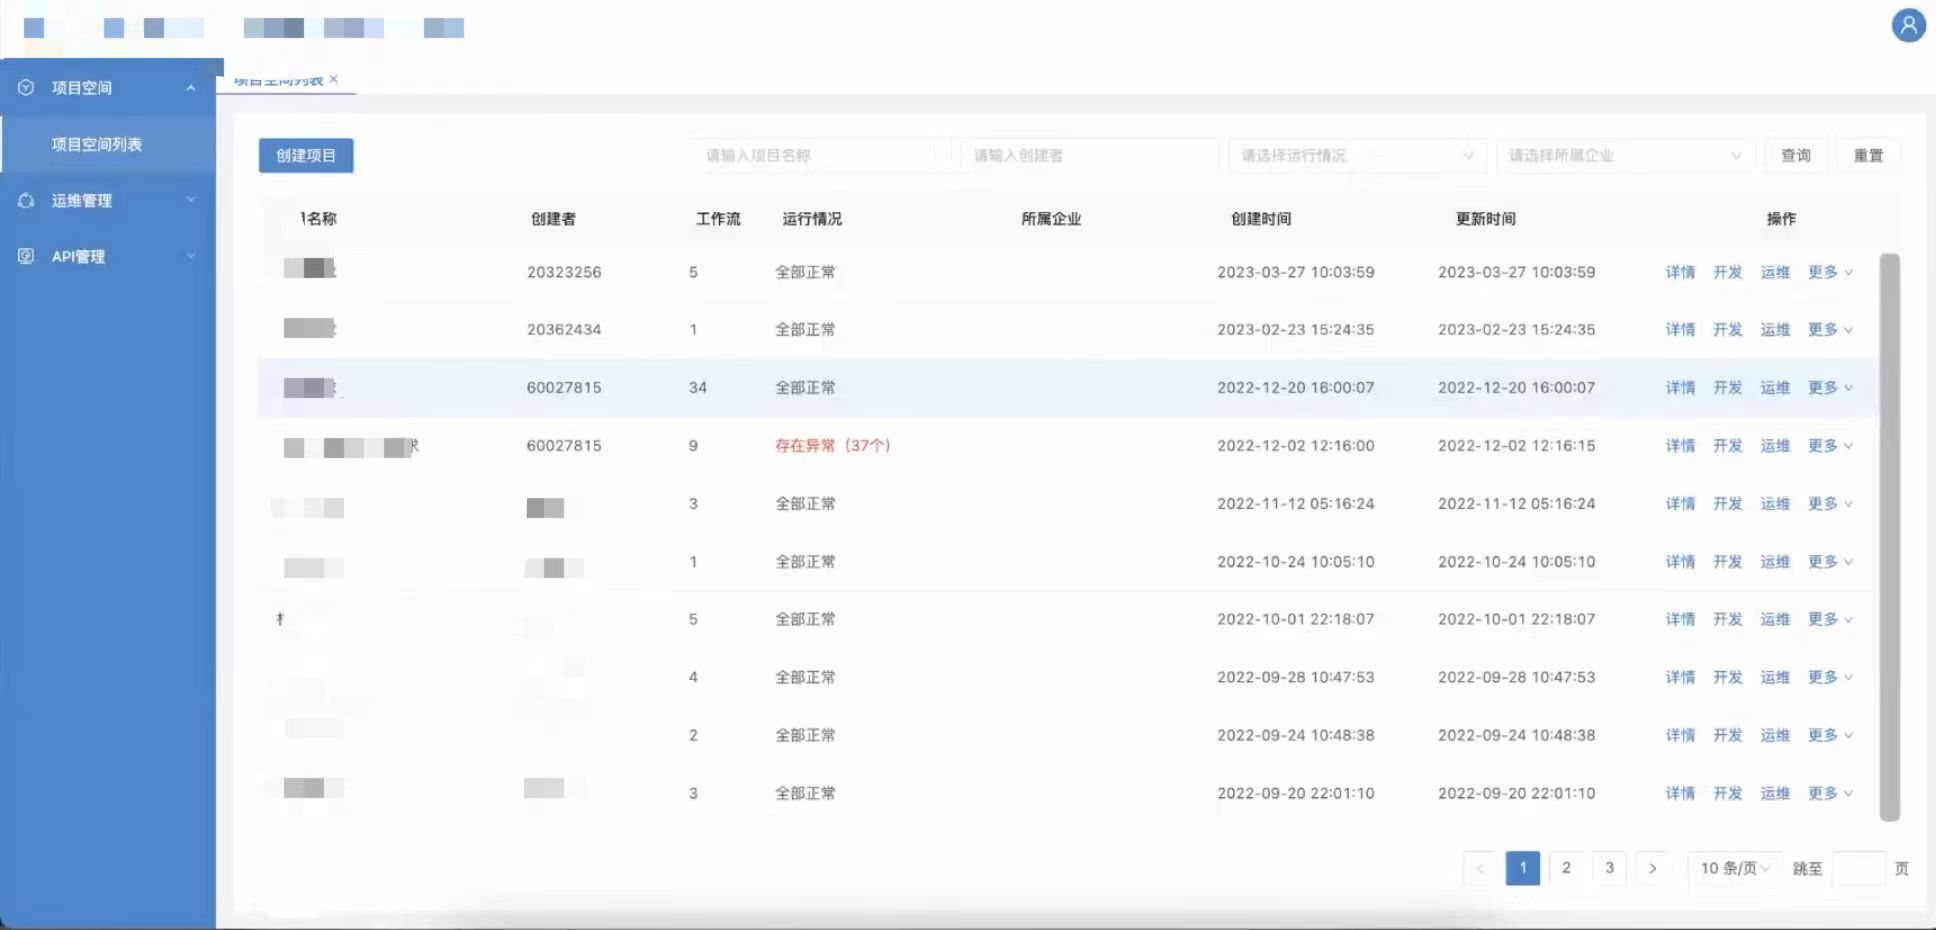
Task: Expand the 运维管理 menu section
Action: pyautogui.click(x=190, y=200)
